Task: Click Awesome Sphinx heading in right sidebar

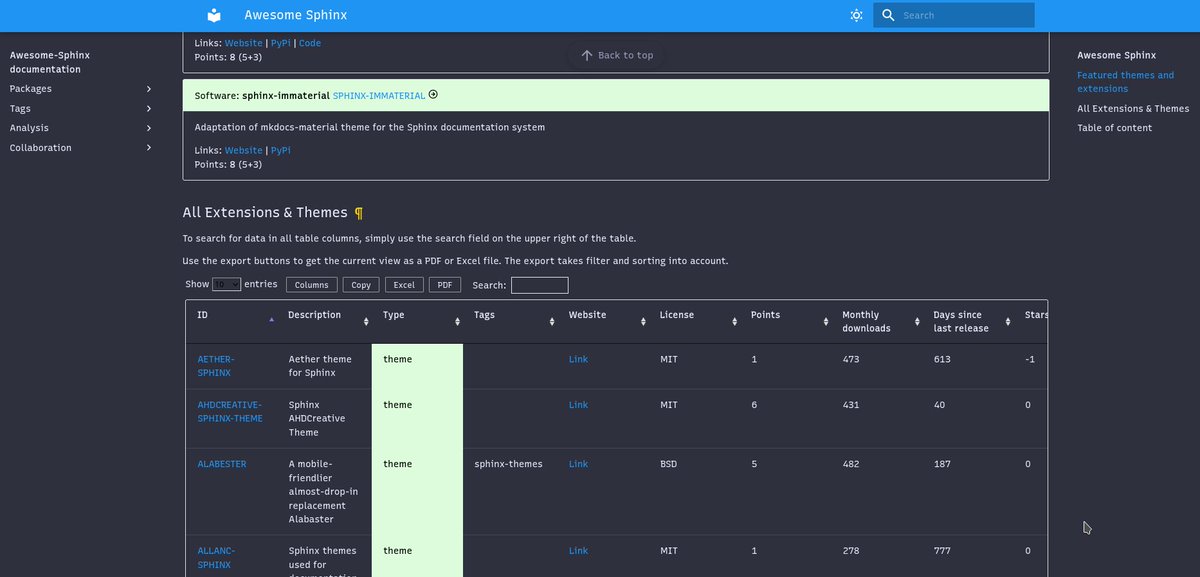Action: [x=1116, y=55]
